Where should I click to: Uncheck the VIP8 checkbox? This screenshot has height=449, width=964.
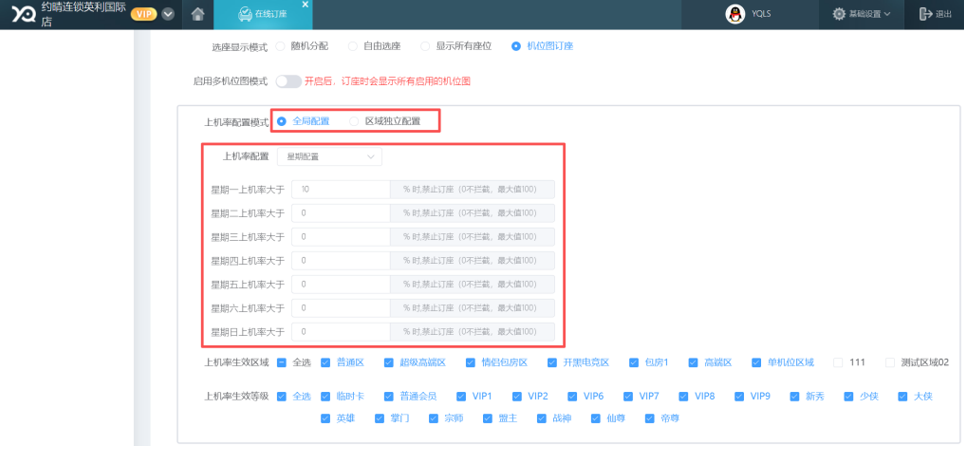pyautogui.click(x=684, y=396)
